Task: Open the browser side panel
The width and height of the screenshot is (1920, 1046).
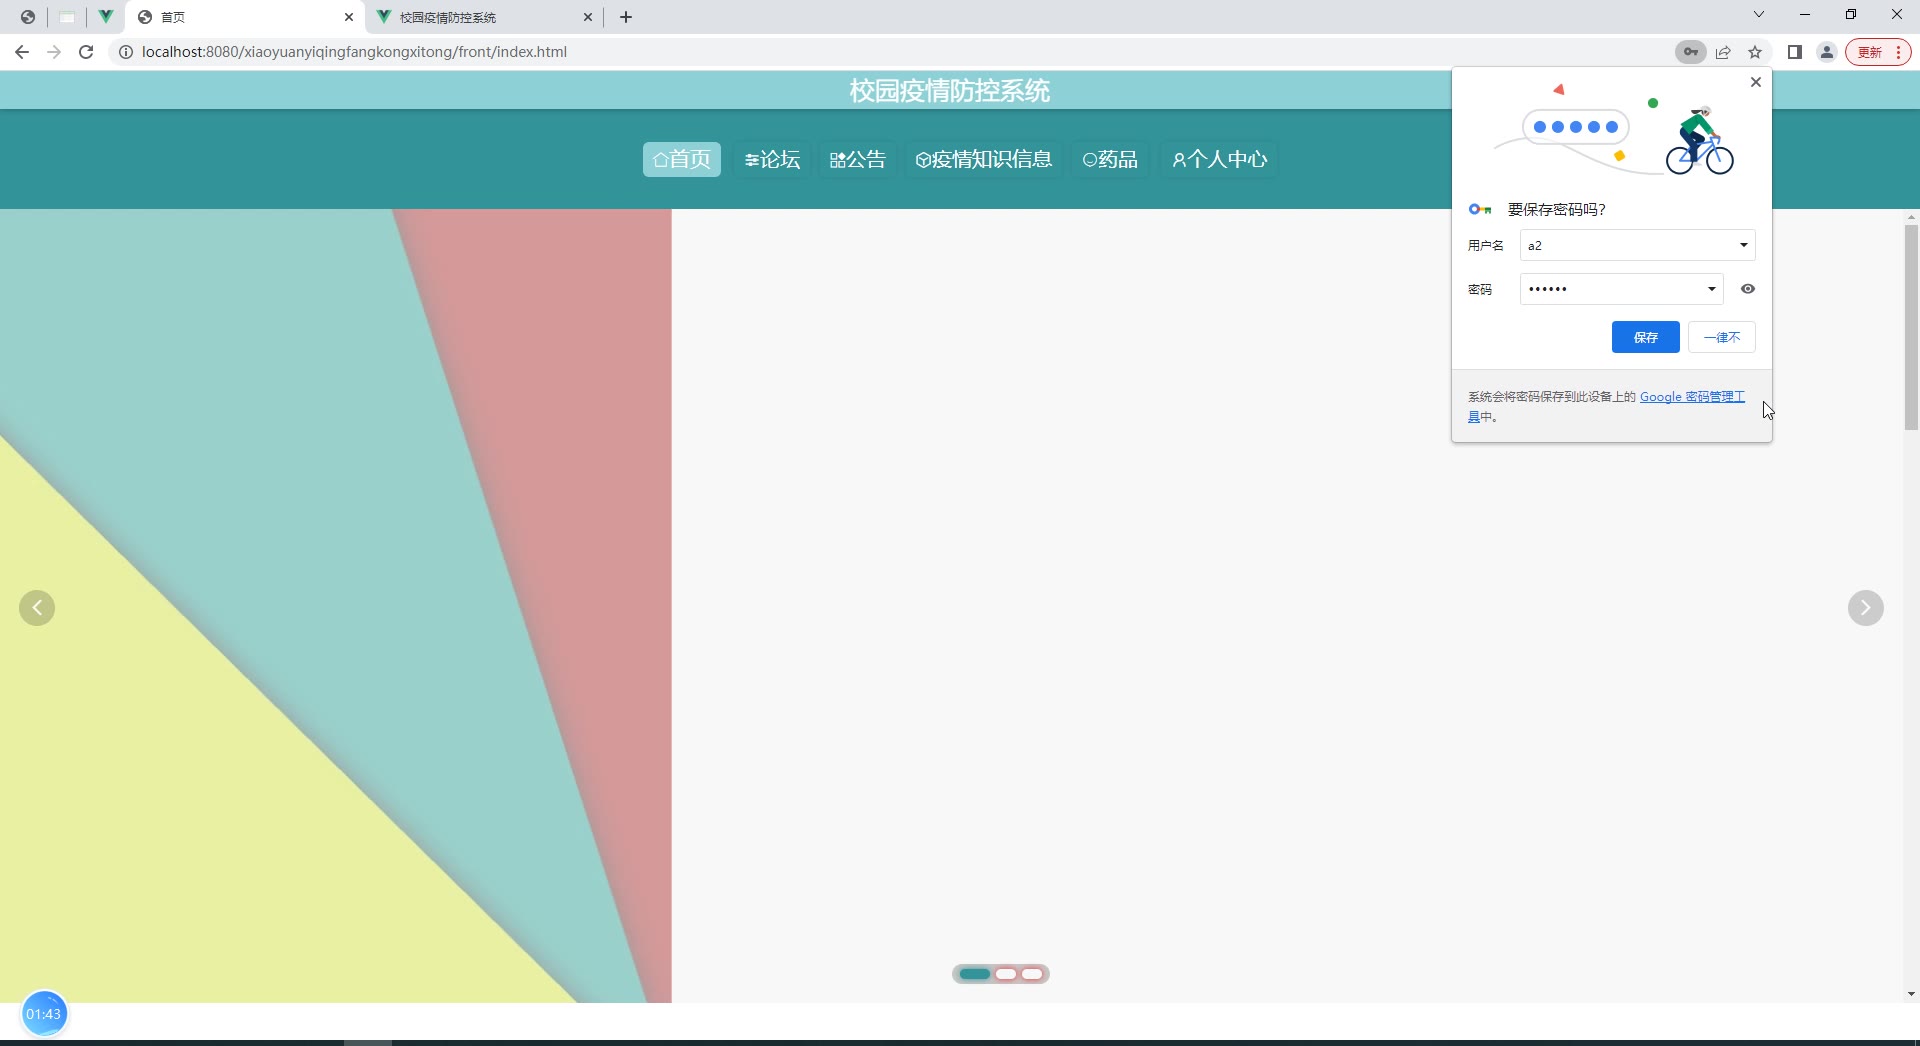Action: (x=1795, y=52)
